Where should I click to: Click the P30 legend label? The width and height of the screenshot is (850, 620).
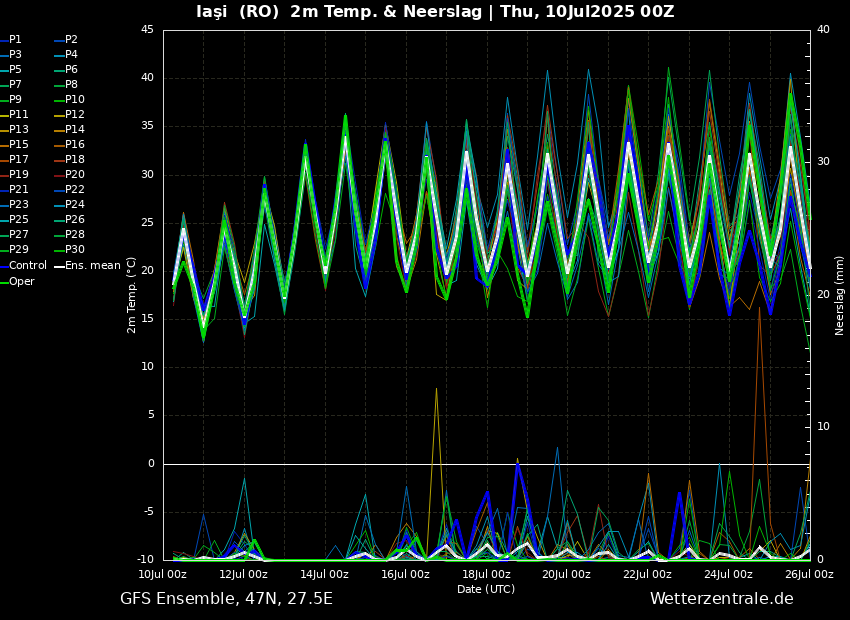[75, 250]
